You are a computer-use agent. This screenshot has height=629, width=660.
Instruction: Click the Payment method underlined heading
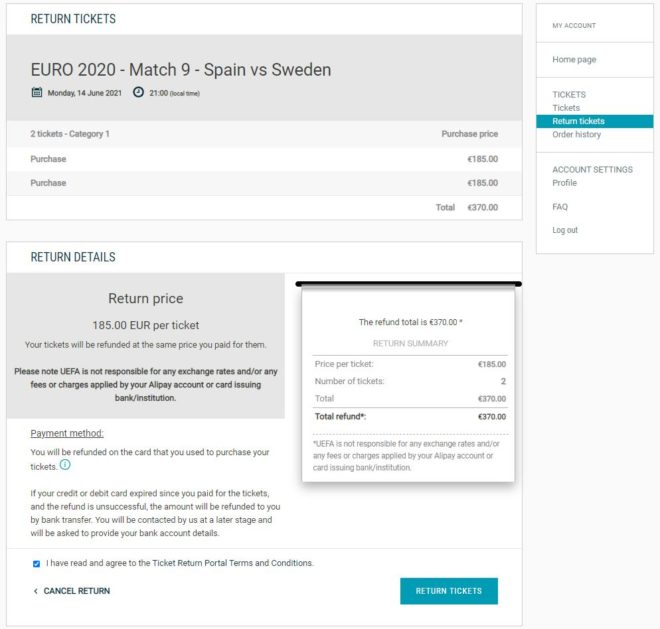click(67, 433)
